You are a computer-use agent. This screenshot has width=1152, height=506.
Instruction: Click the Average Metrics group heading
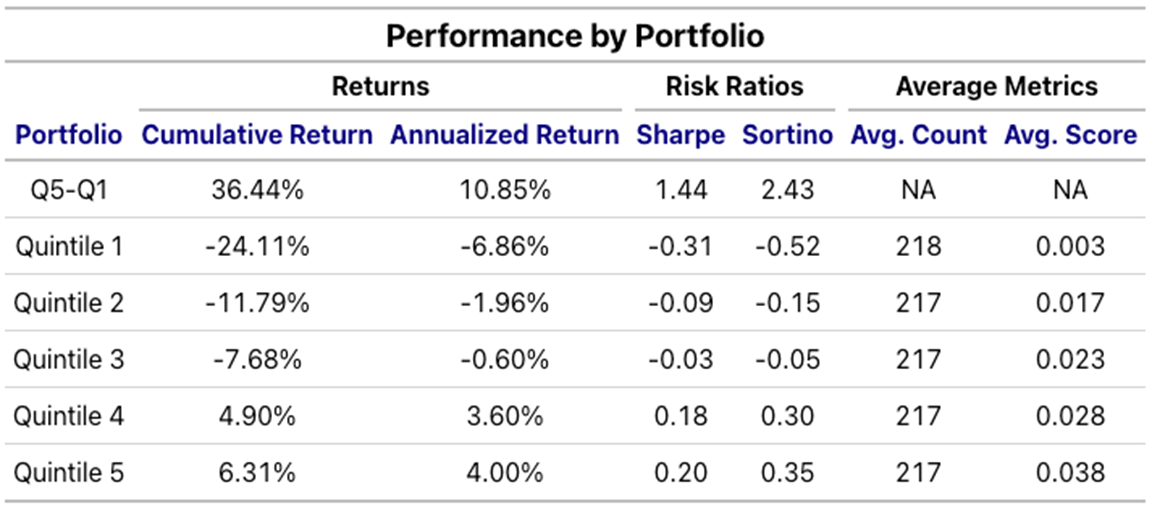coord(996,87)
